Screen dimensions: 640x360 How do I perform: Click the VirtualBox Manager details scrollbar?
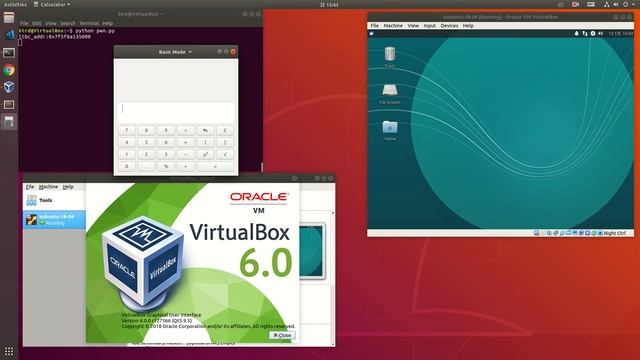pos(333,278)
